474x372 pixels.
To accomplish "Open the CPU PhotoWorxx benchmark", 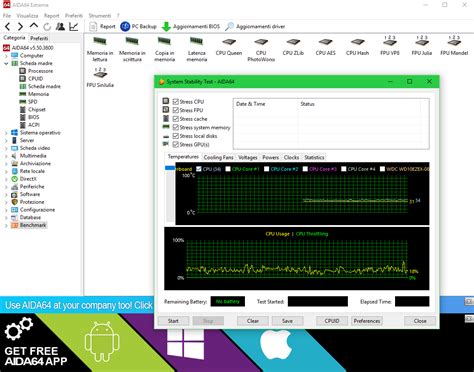I will [x=261, y=50].
